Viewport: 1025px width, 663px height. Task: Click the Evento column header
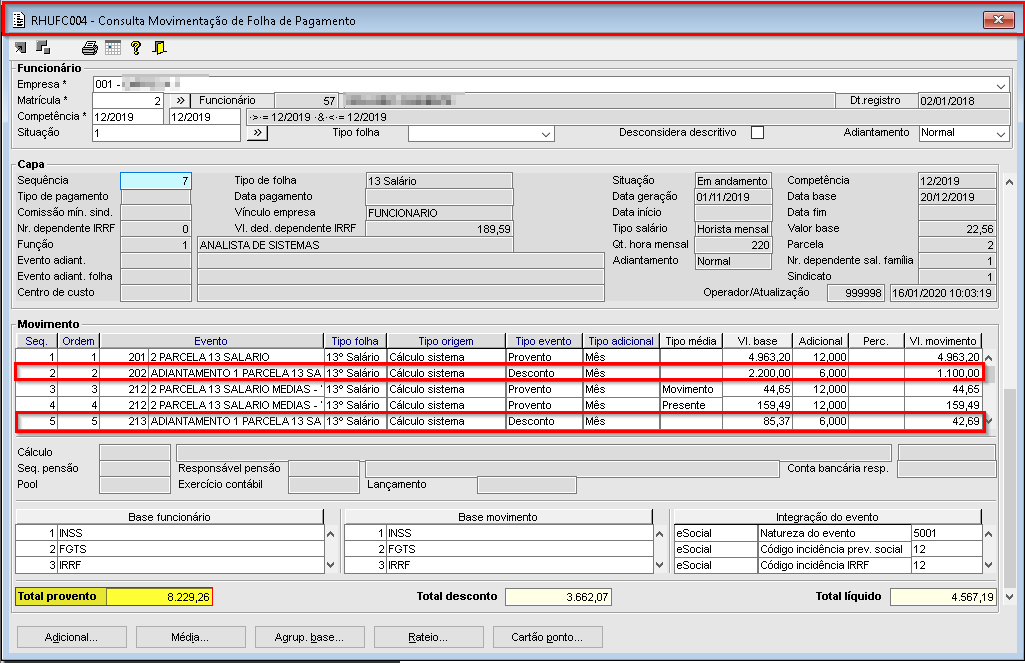tap(211, 341)
